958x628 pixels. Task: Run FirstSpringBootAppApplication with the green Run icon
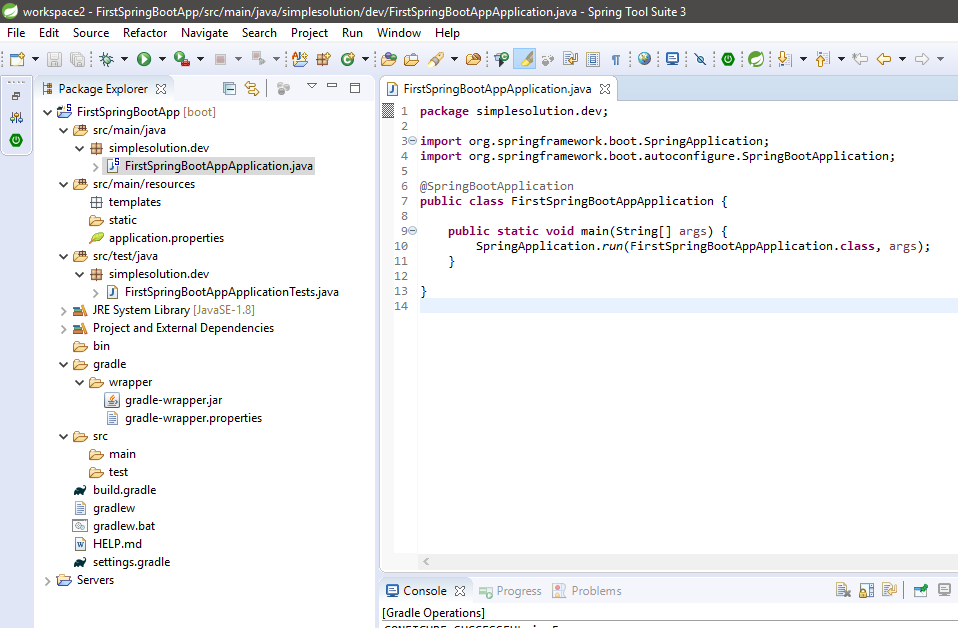click(x=144, y=57)
